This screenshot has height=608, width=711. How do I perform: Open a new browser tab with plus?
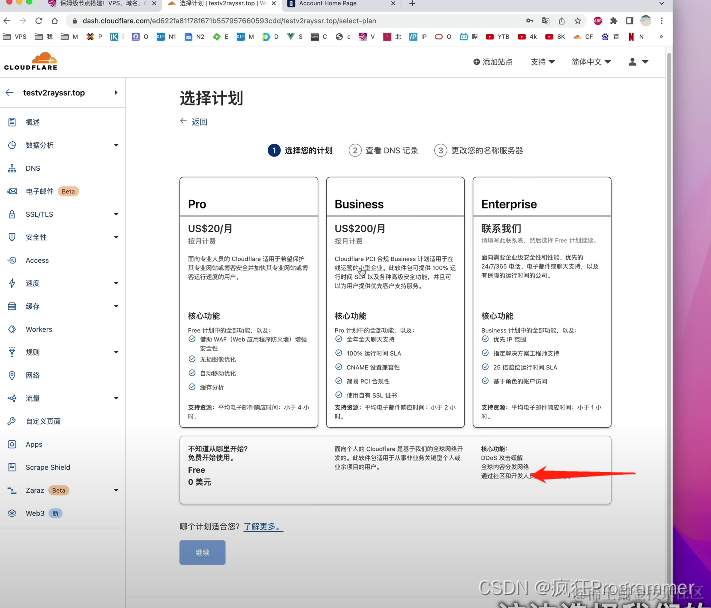point(412,4)
